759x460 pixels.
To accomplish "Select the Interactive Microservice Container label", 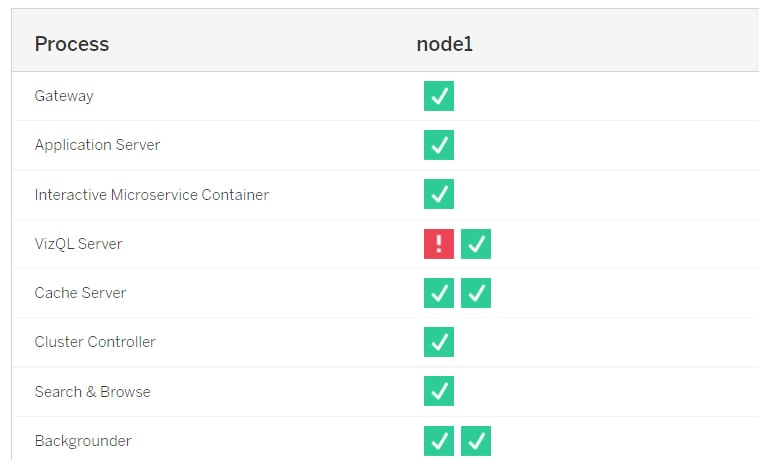I will coord(152,195).
